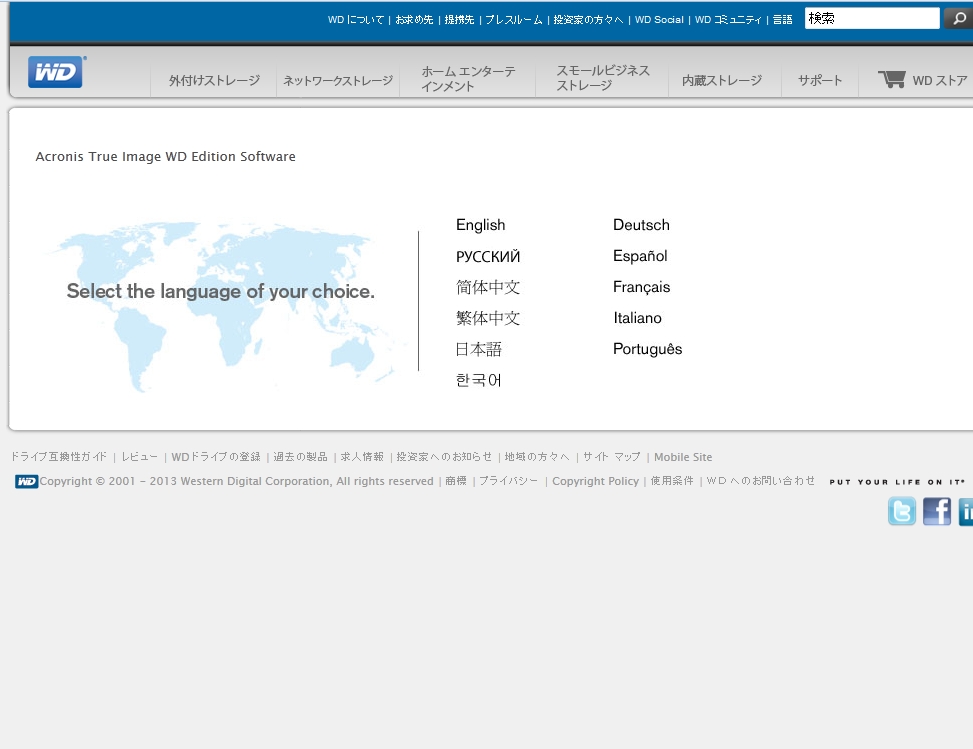Select 日本語 language option
973x749 pixels.
point(479,349)
